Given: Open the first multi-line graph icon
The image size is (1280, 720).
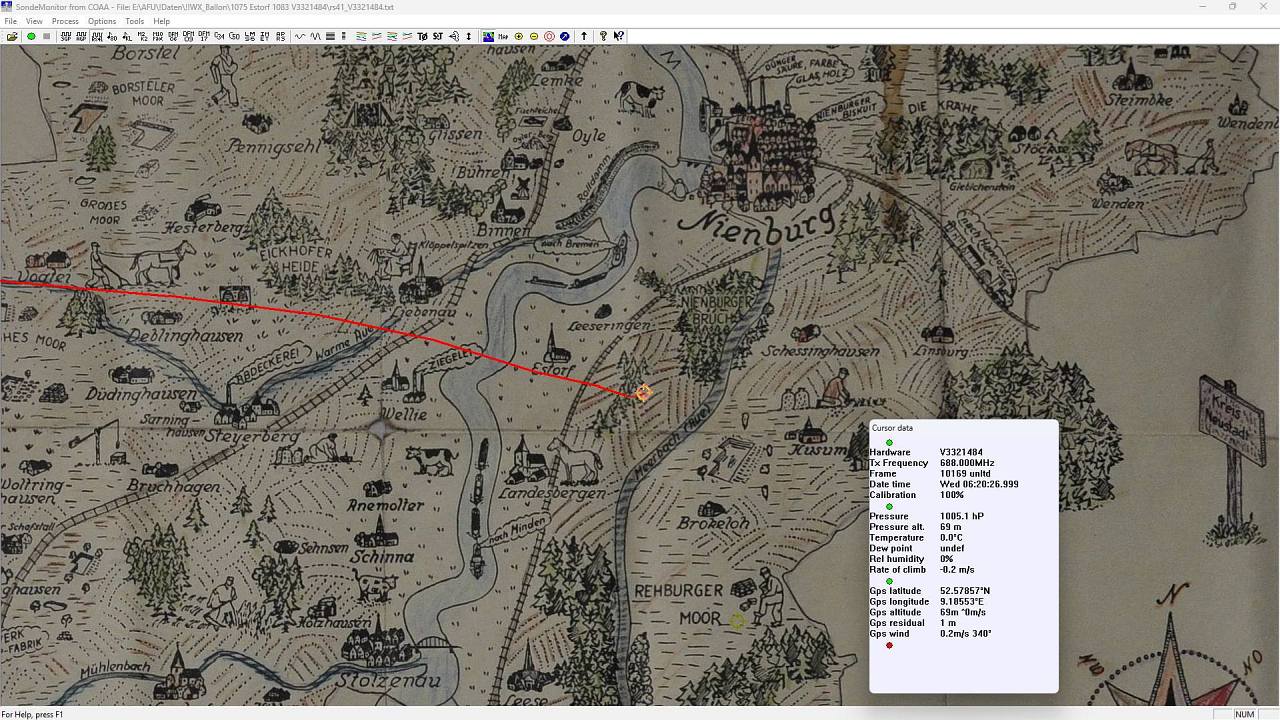Looking at the screenshot, I should point(361,36).
